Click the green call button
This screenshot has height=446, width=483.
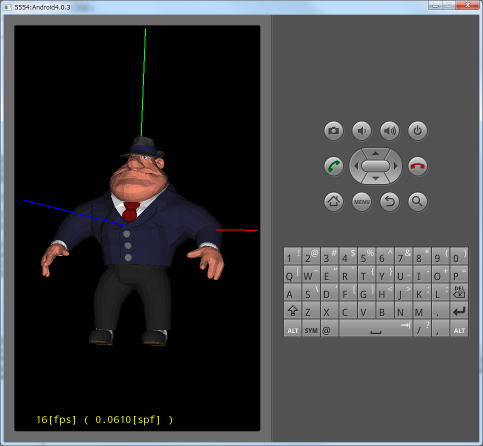click(x=333, y=166)
